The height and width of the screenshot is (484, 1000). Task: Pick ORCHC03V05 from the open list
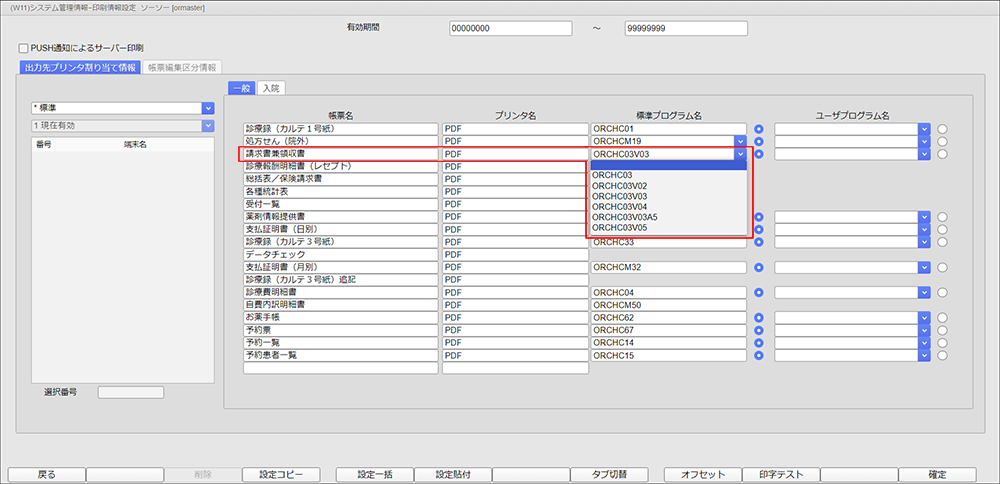pos(619,228)
